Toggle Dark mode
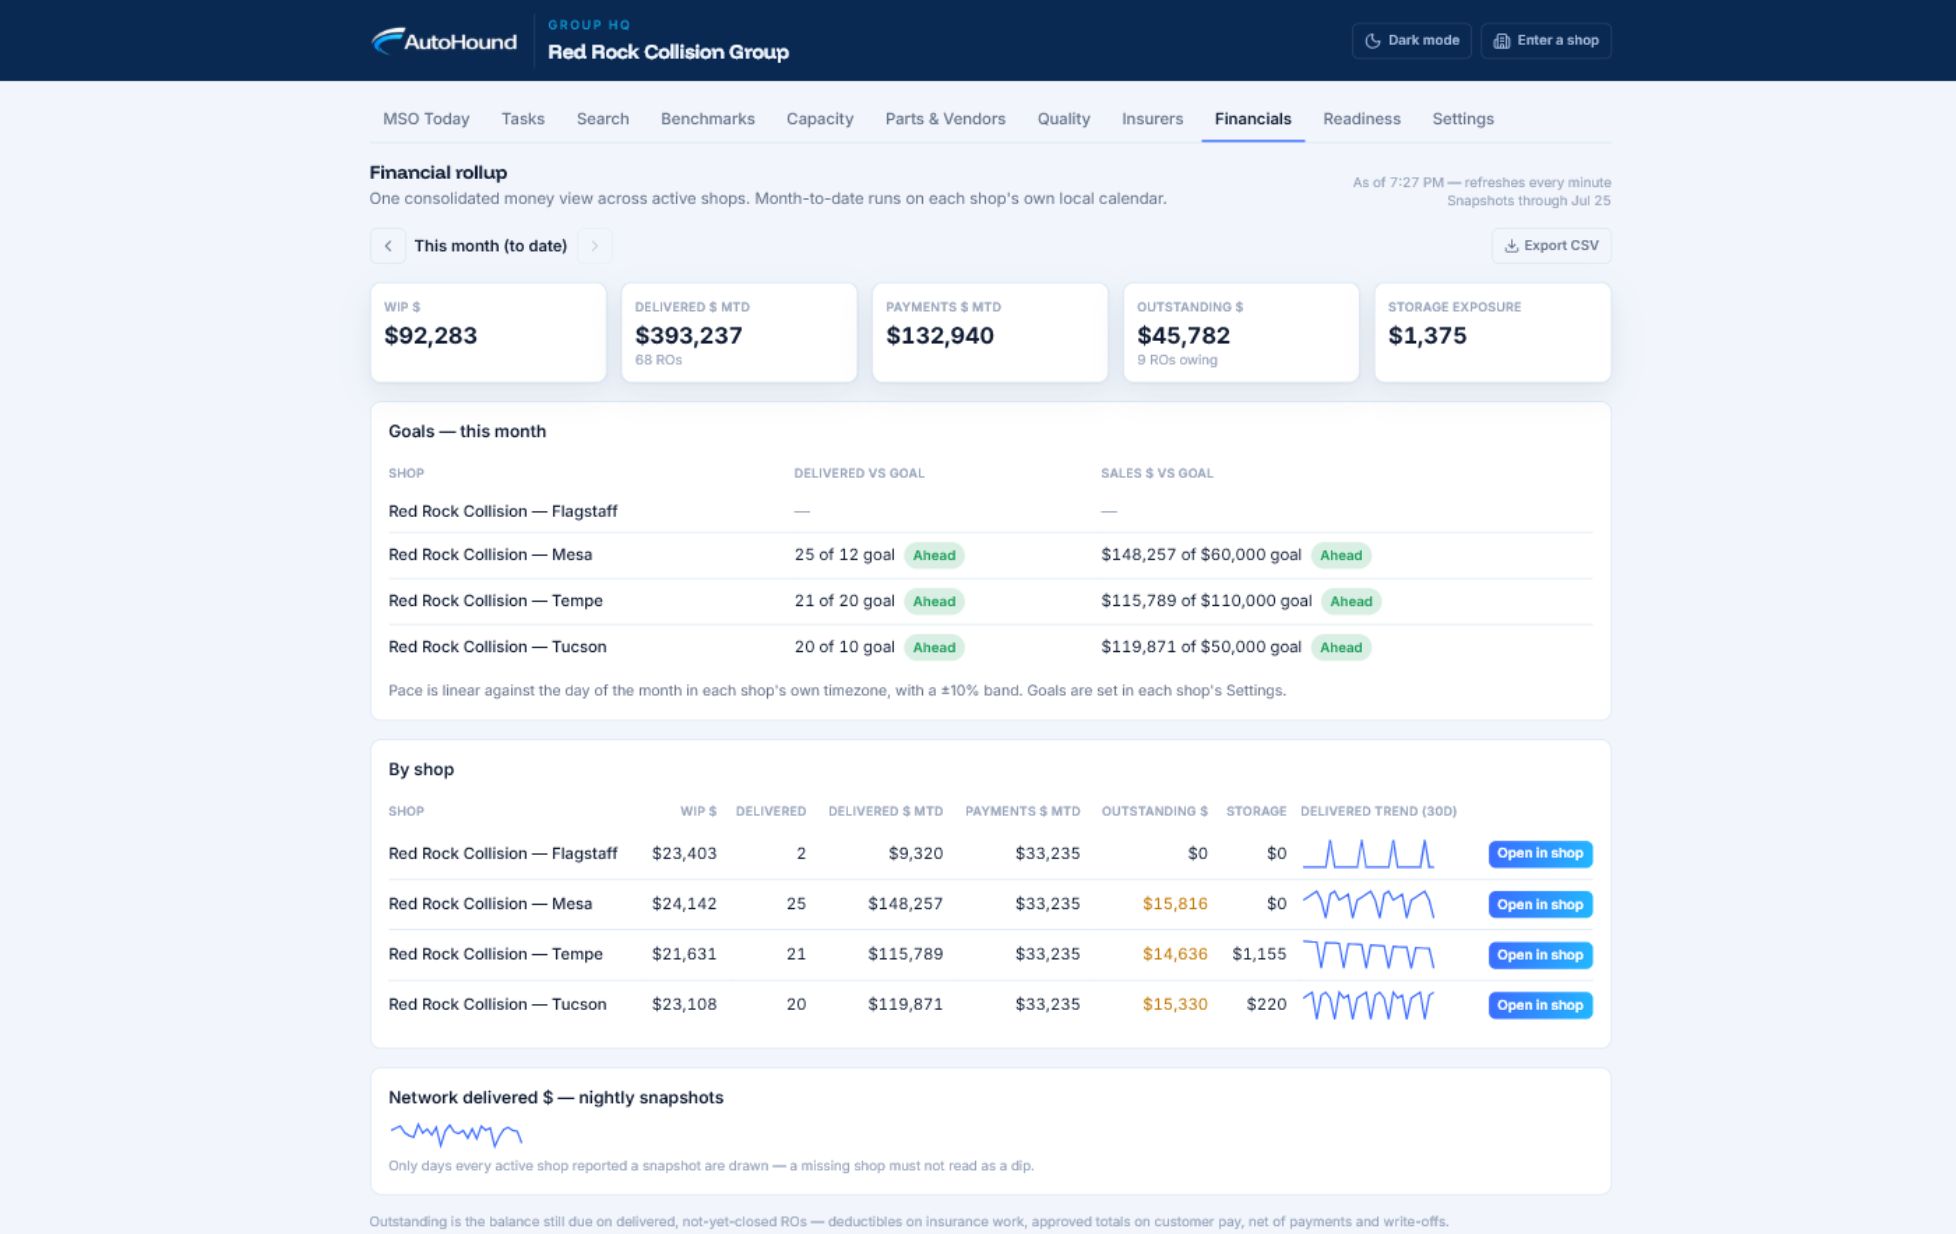The width and height of the screenshot is (1956, 1234). click(x=1411, y=41)
